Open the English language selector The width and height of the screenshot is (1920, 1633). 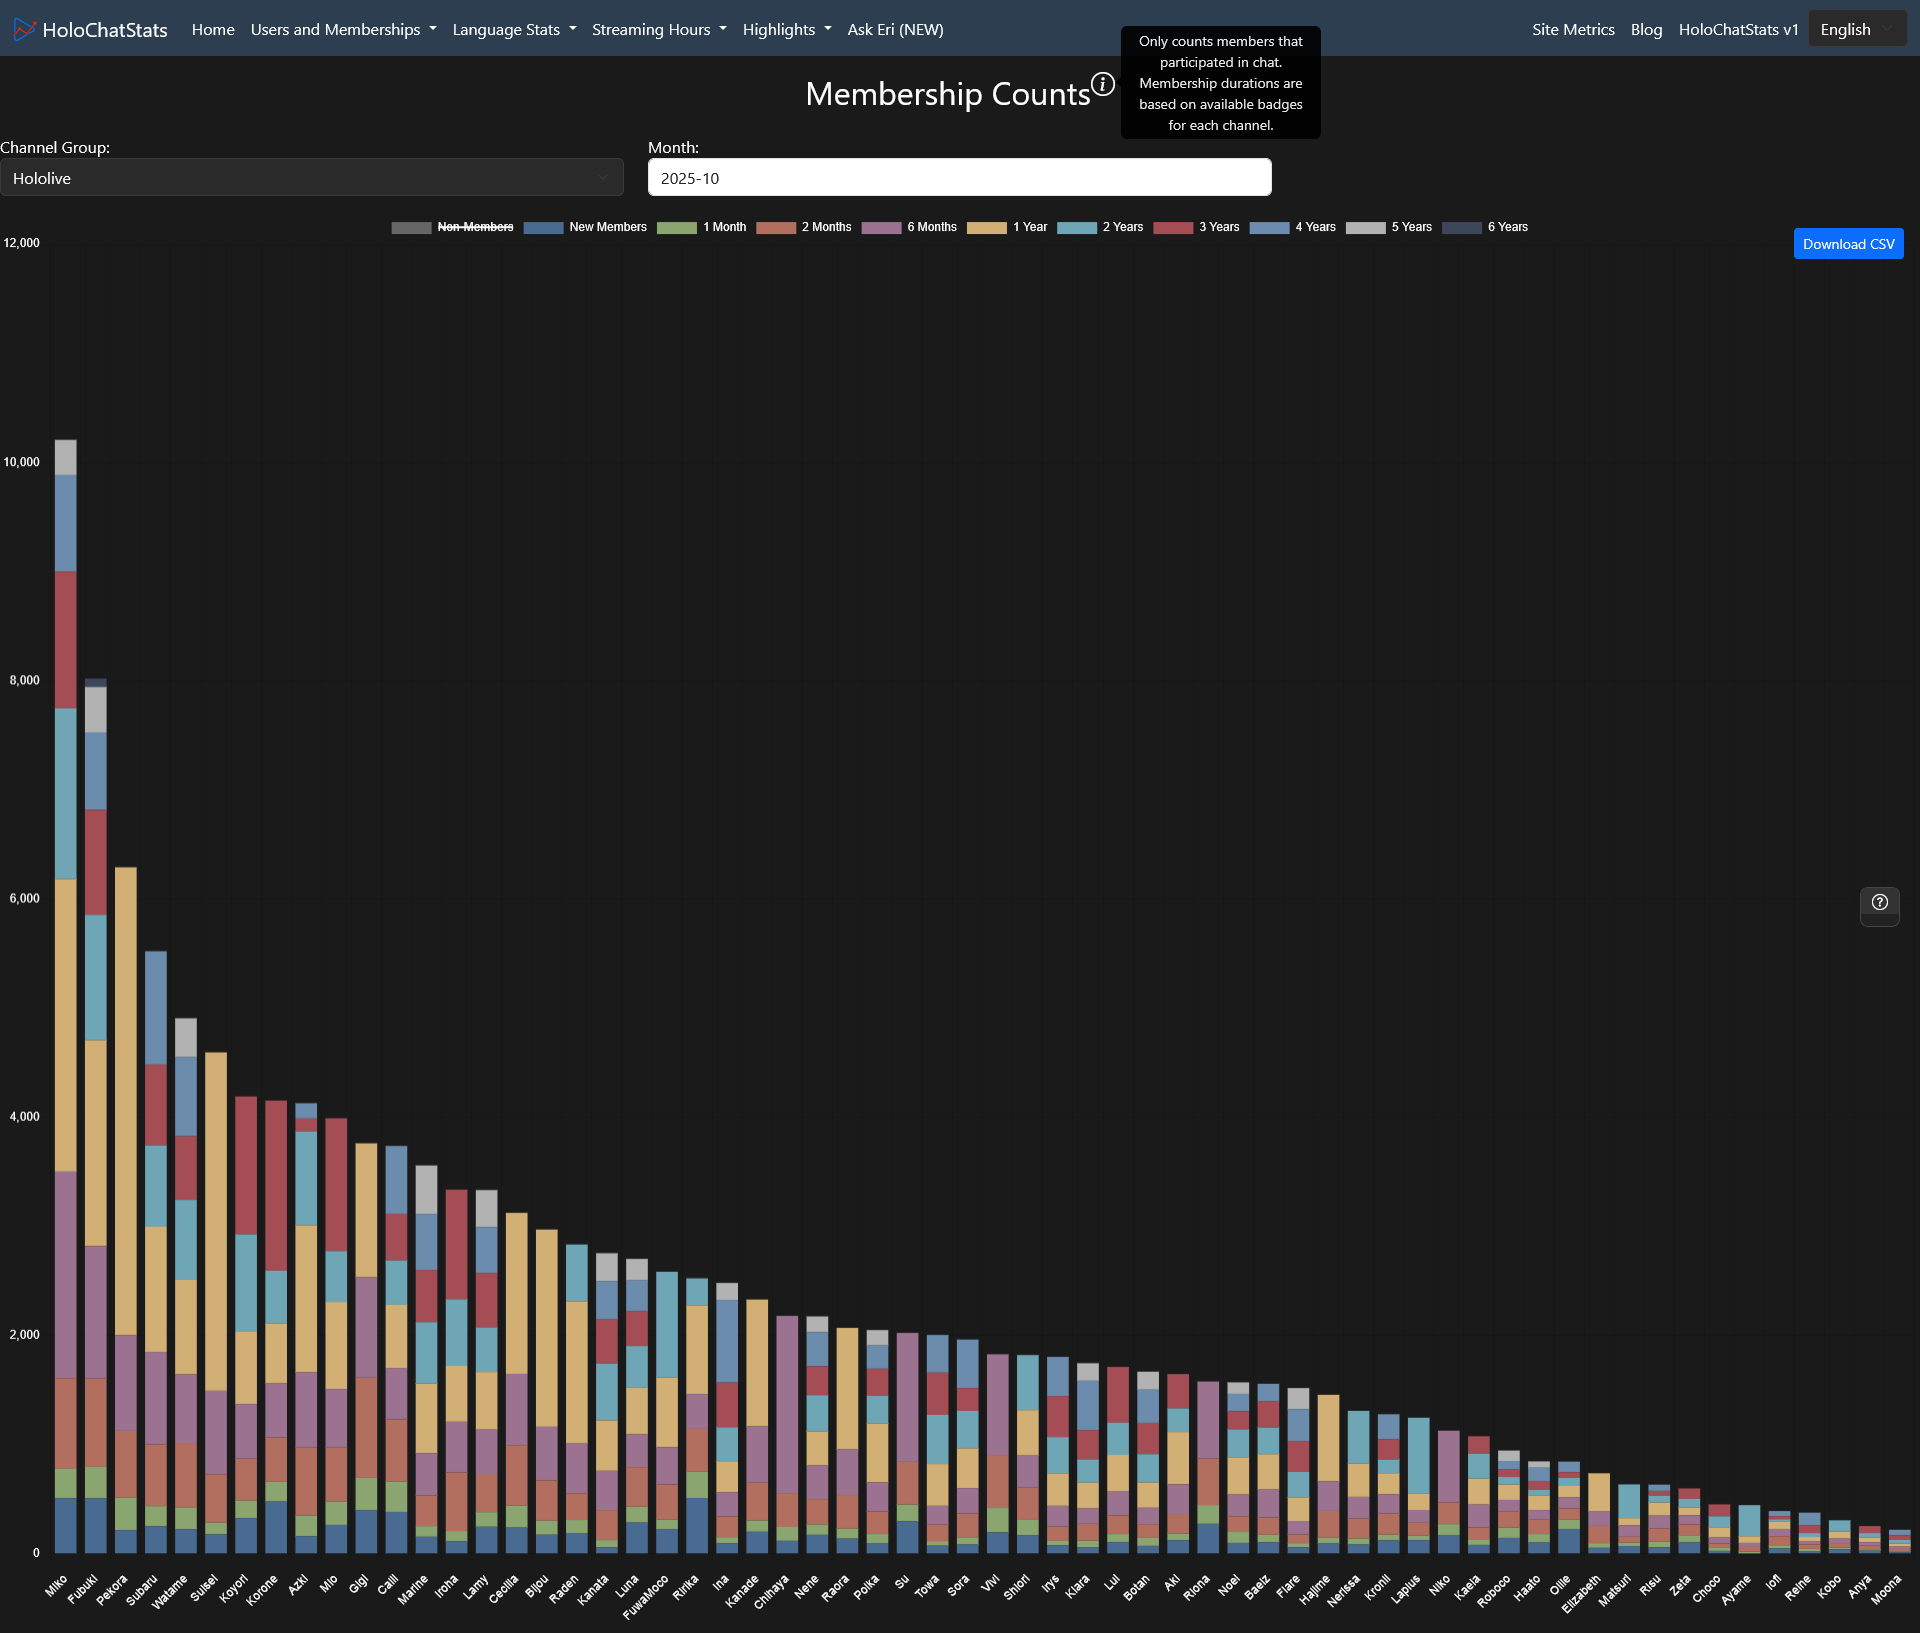(1855, 29)
